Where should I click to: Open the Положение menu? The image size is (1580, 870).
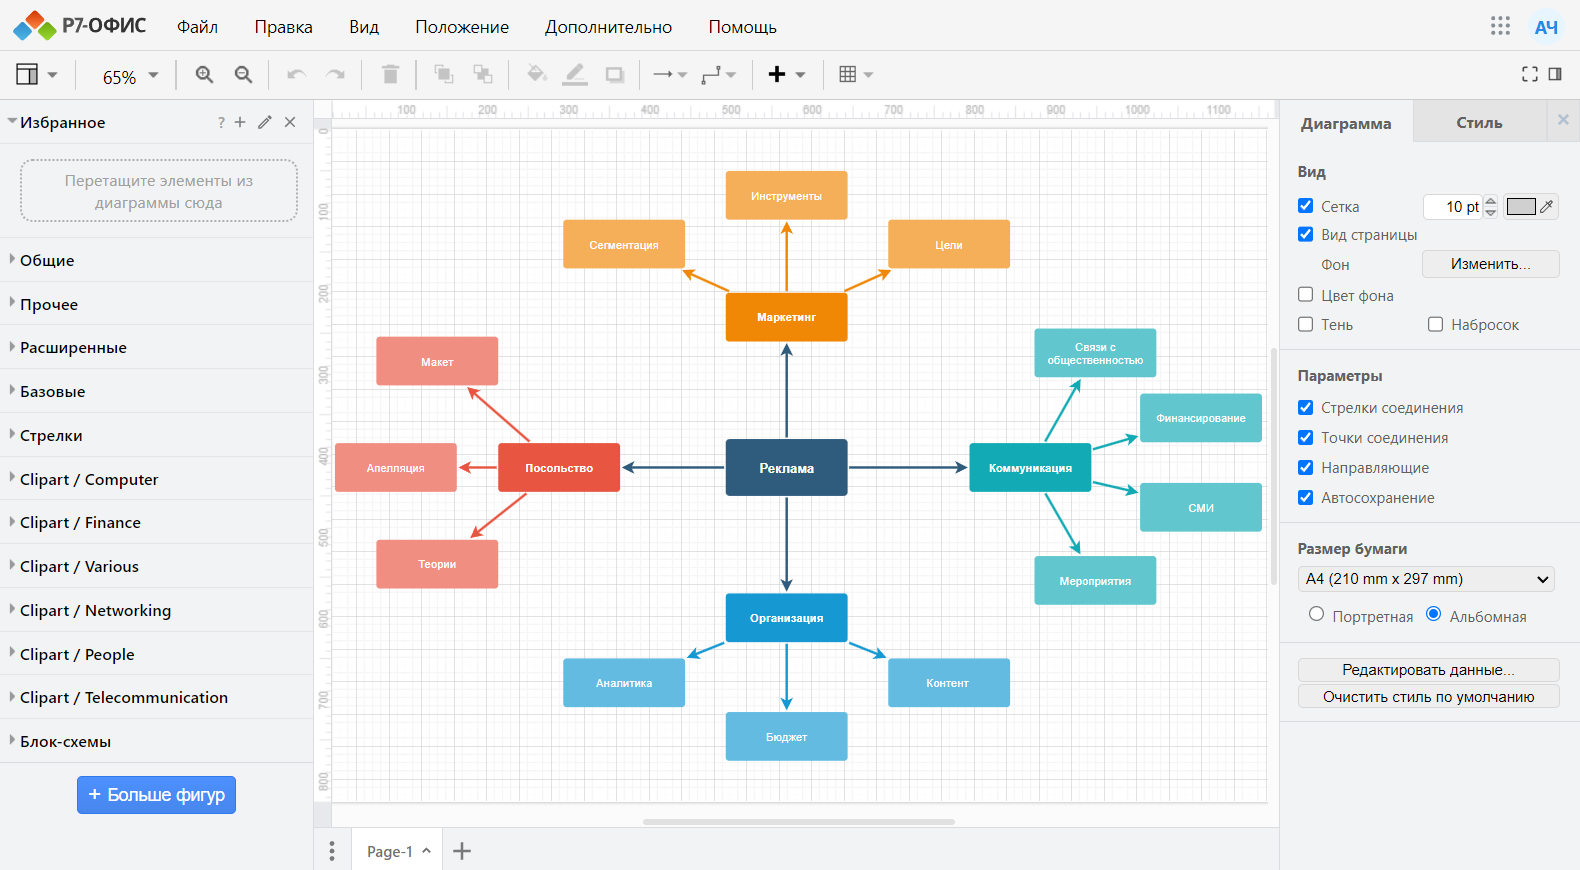[x=461, y=27]
